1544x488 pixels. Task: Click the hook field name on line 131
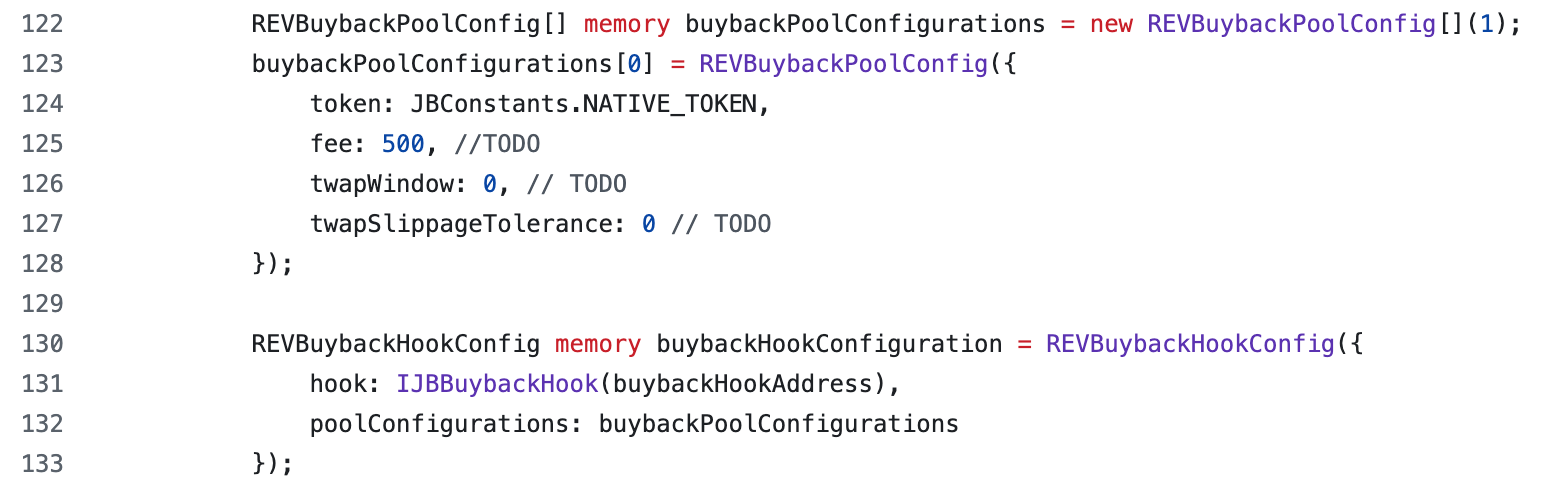coord(338,384)
